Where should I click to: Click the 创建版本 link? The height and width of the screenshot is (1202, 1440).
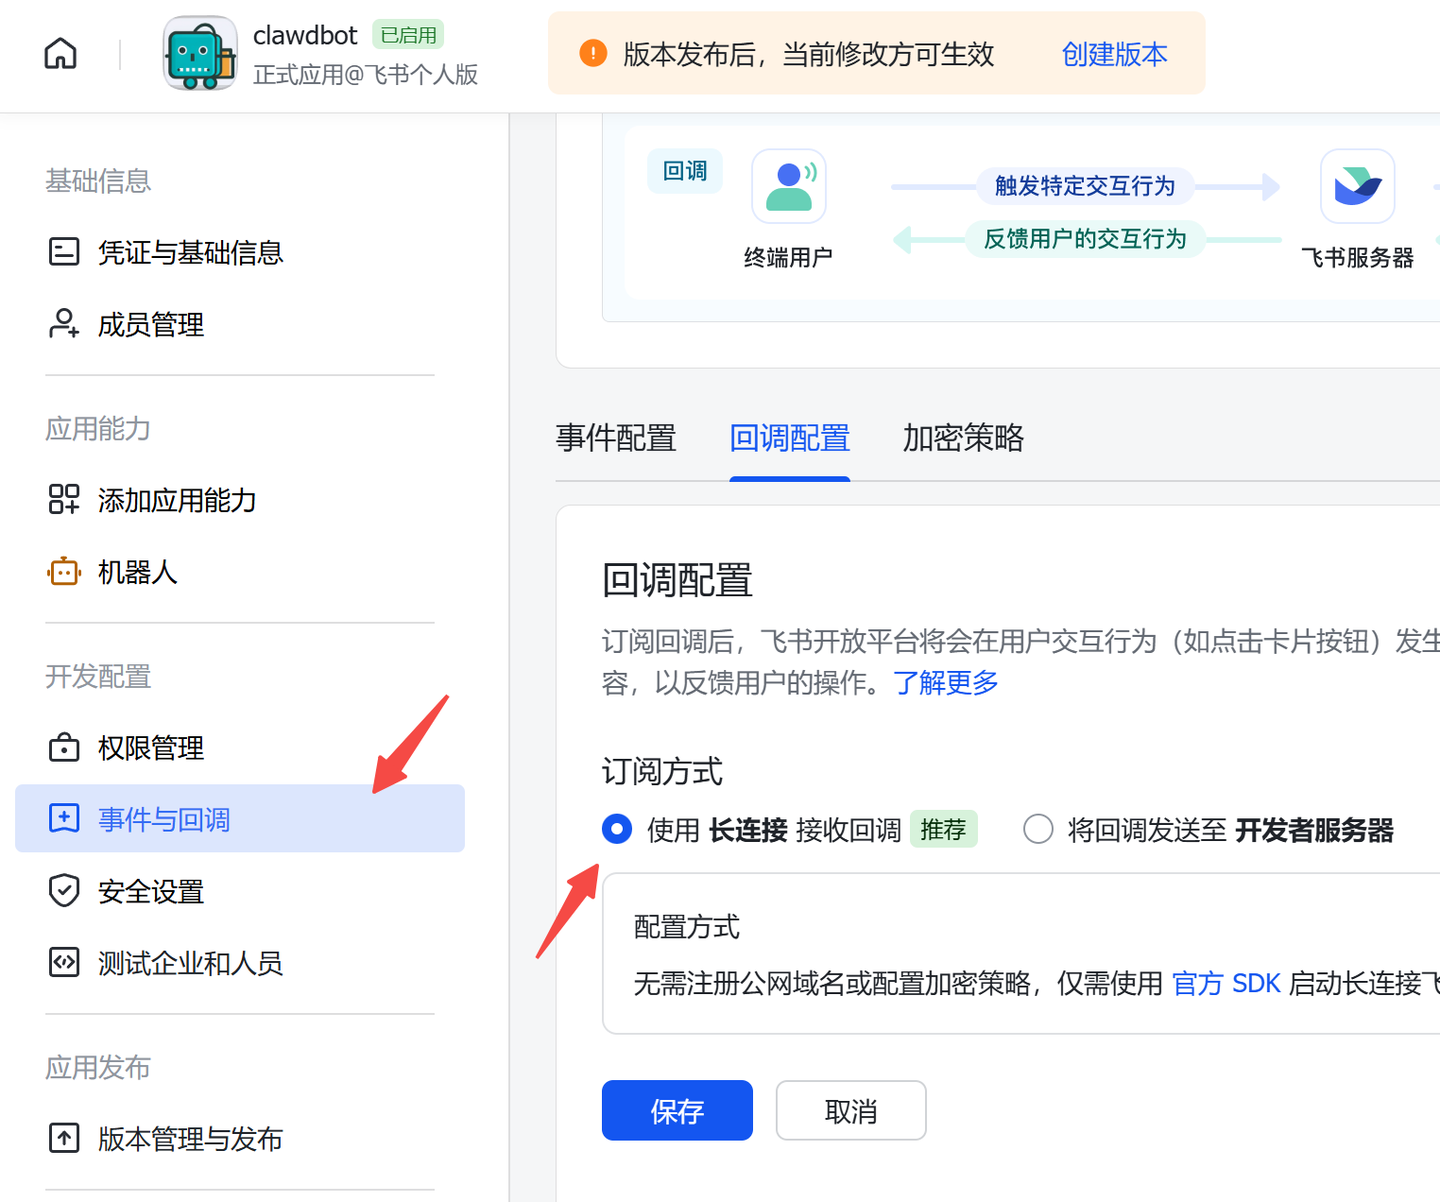click(1114, 55)
